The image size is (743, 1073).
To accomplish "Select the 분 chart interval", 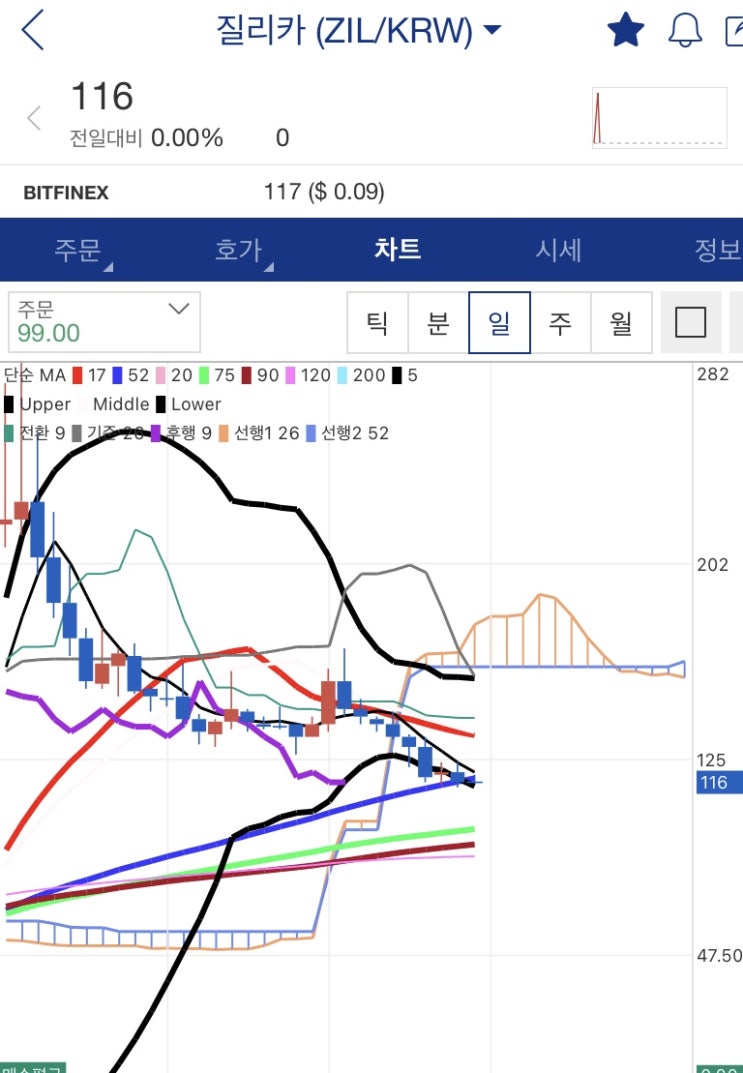I will point(439,322).
